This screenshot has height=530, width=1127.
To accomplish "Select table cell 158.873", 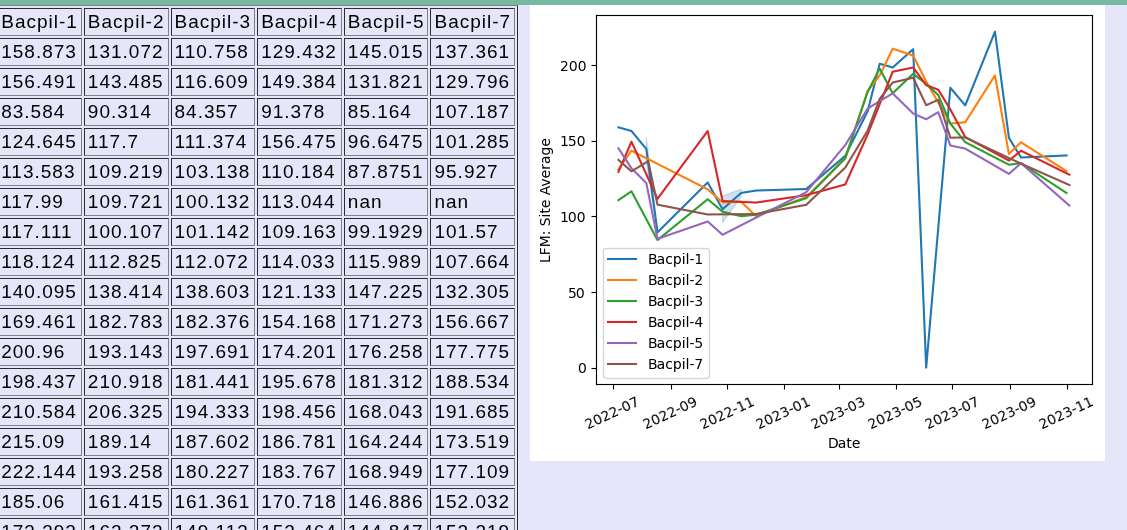I will (41, 52).
